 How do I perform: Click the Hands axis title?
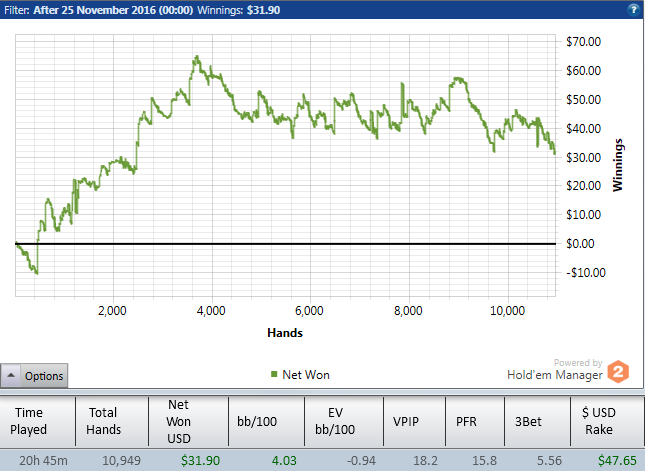(285, 332)
